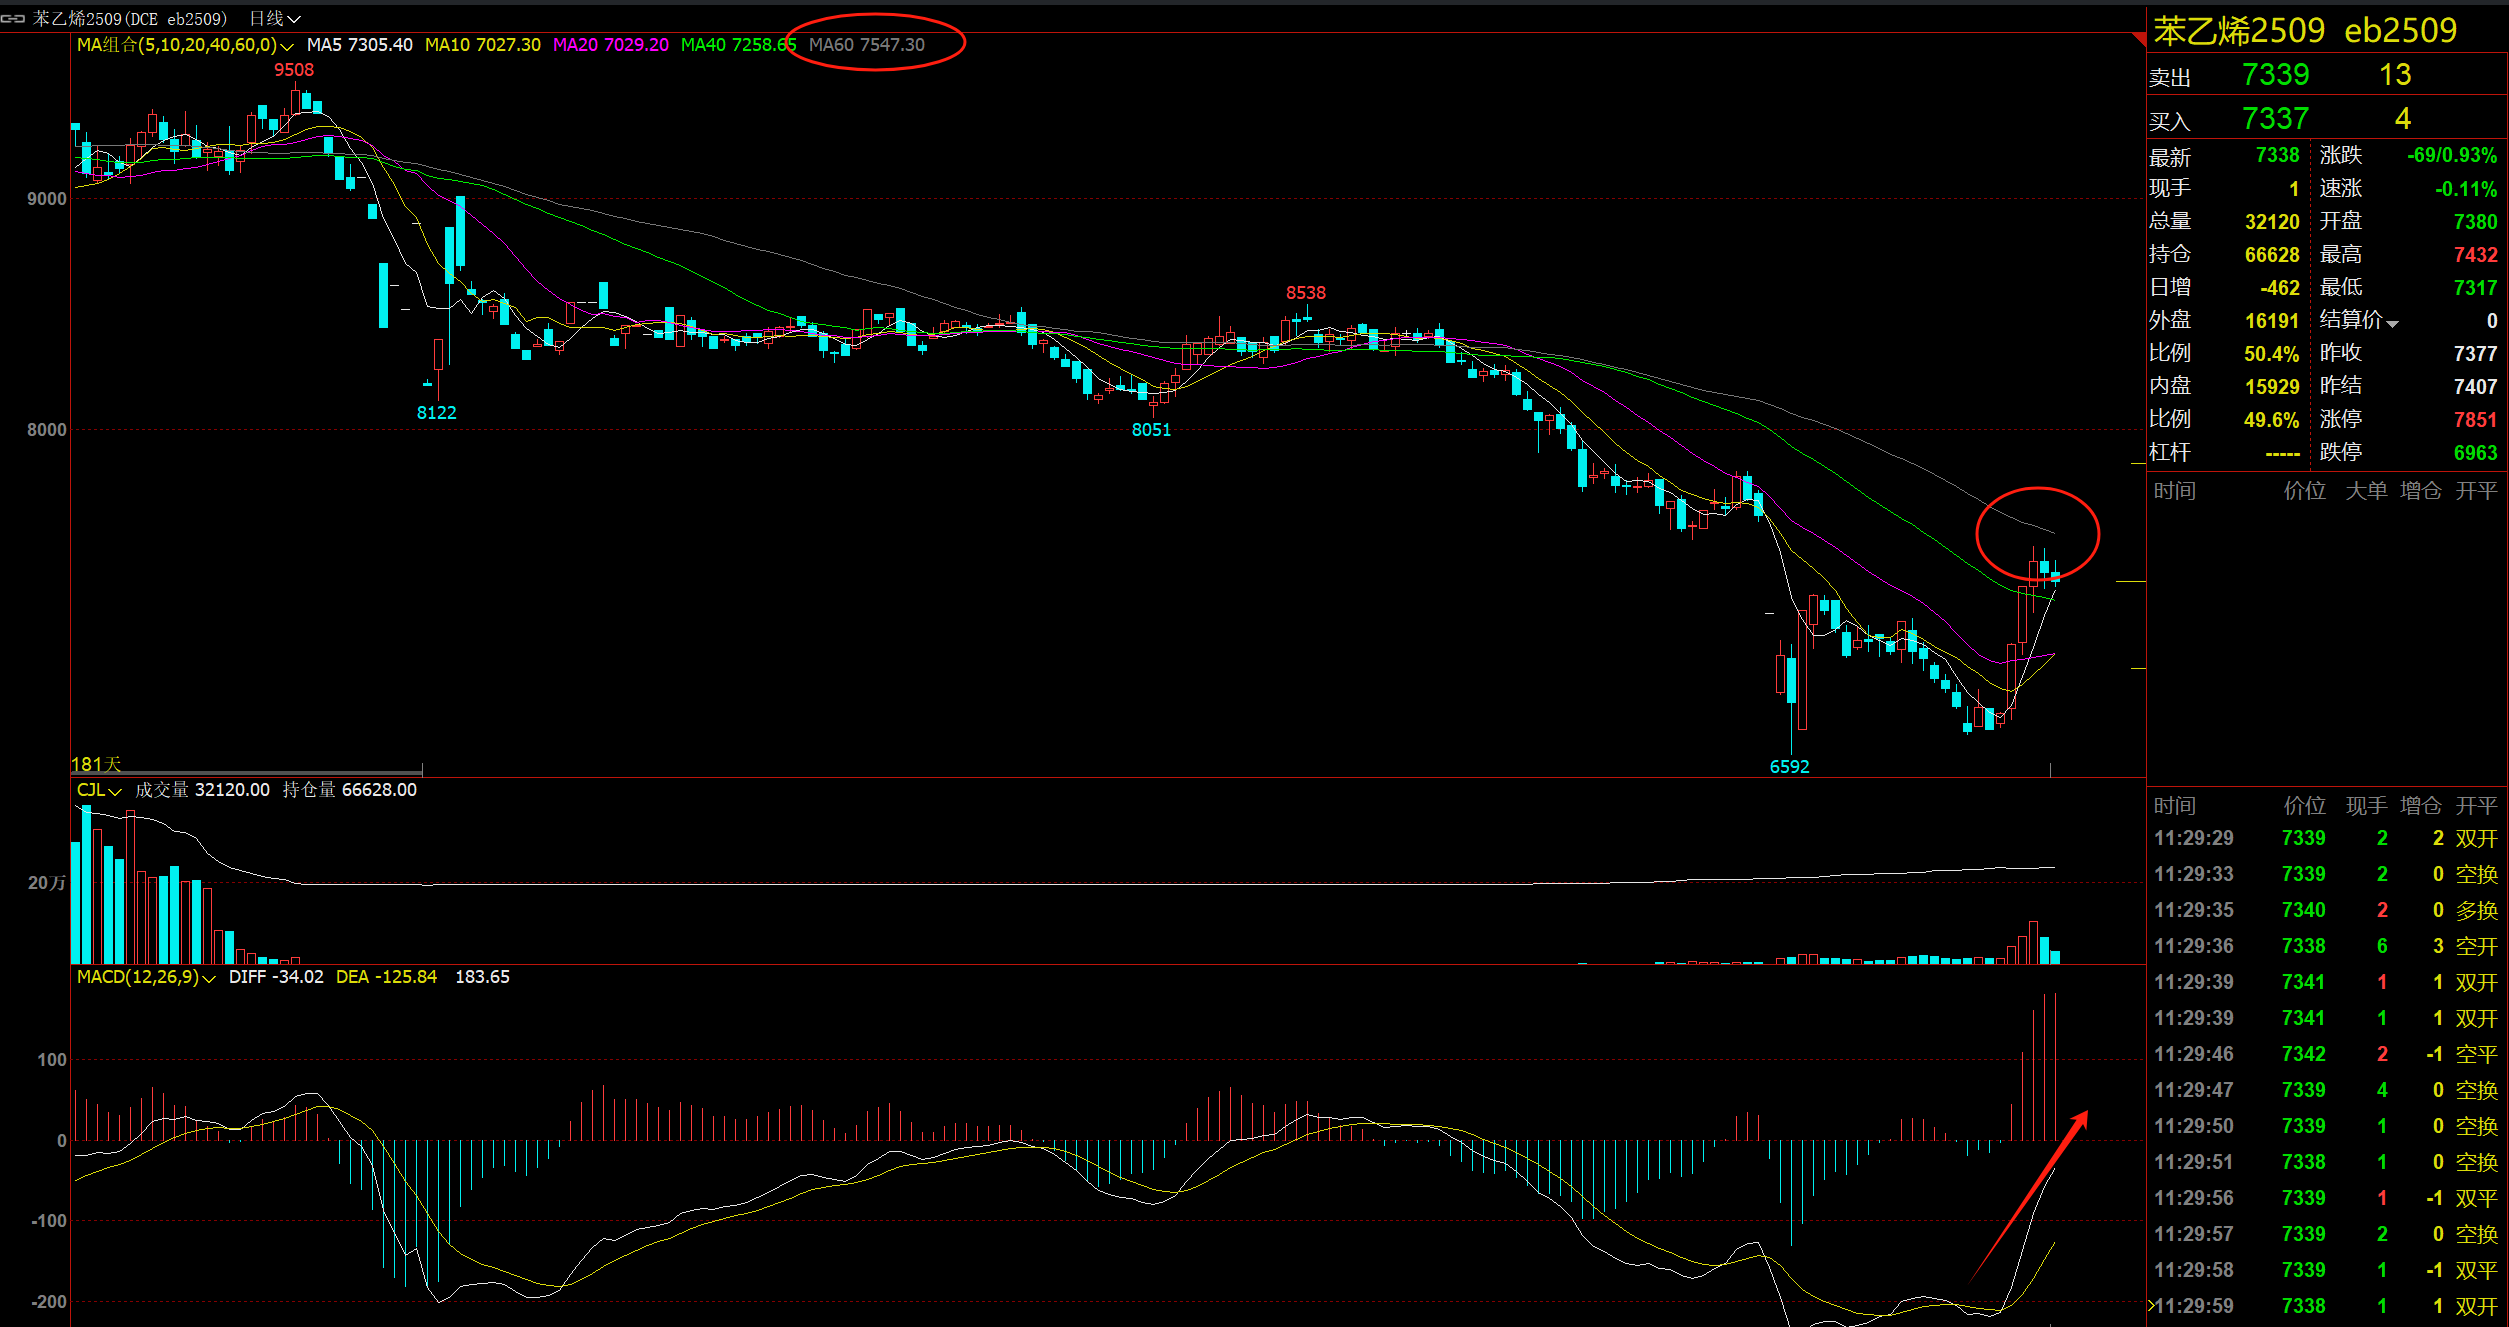Click the MA20 7029.20 label
This screenshot has width=2509, height=1327.
[x=610, y=45]
